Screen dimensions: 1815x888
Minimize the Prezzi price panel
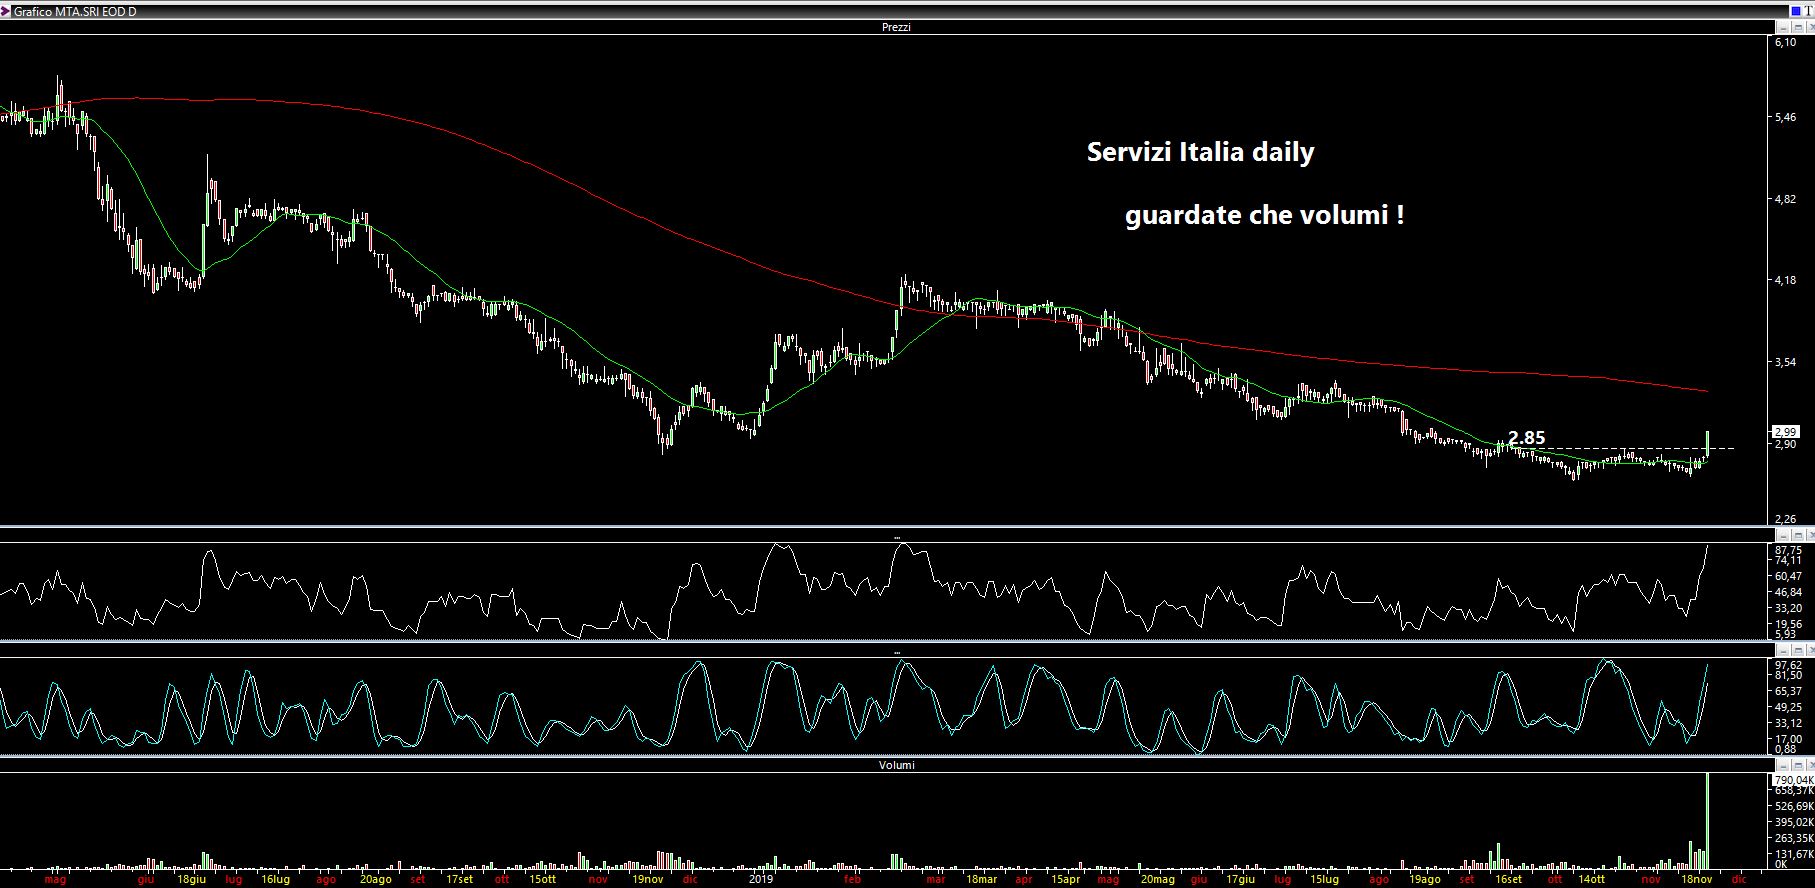click(1783, 27)
